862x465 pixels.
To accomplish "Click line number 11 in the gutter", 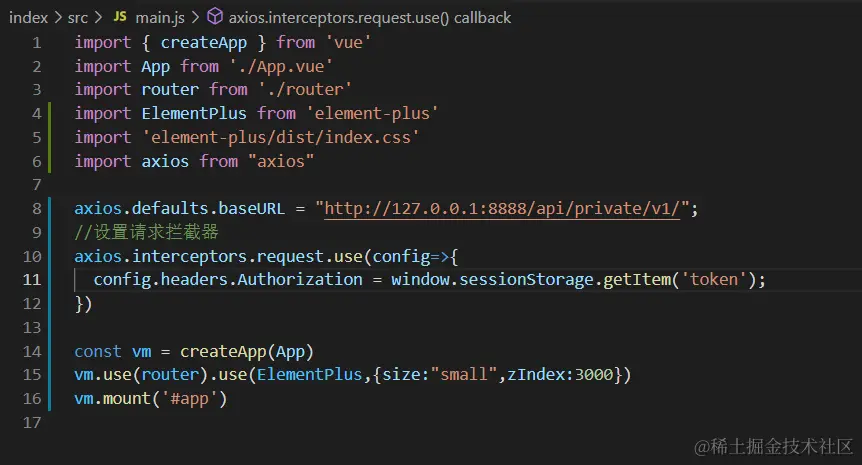I will (x=32, y=280).
